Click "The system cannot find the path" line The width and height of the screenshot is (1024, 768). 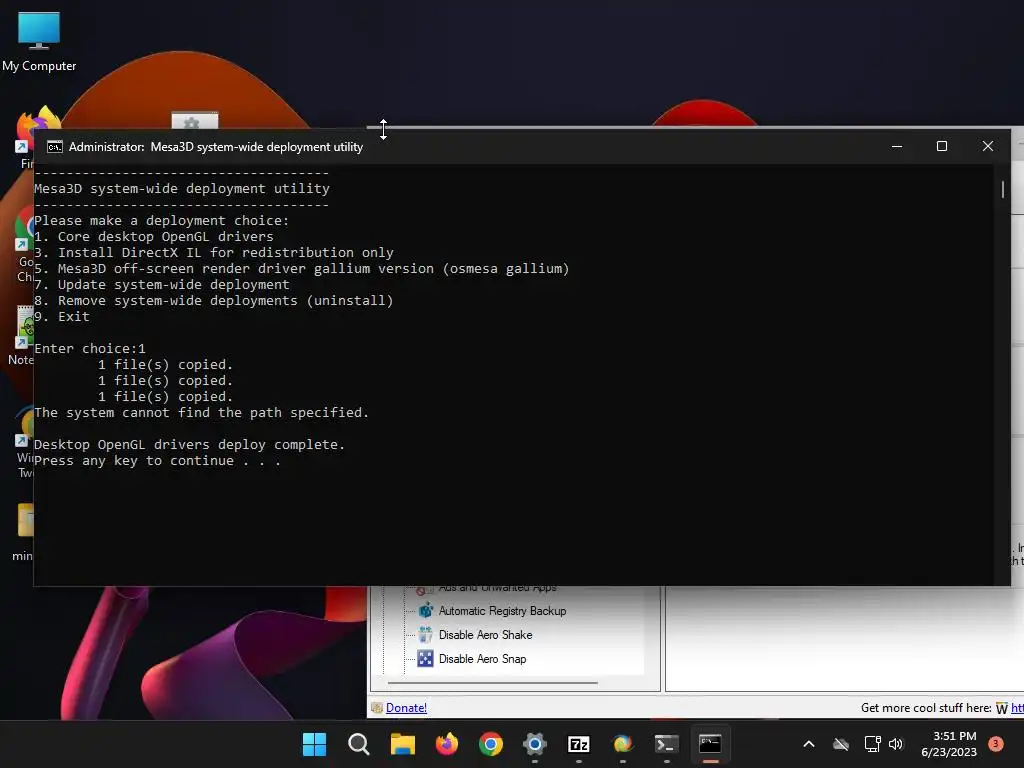coord(202,413)
